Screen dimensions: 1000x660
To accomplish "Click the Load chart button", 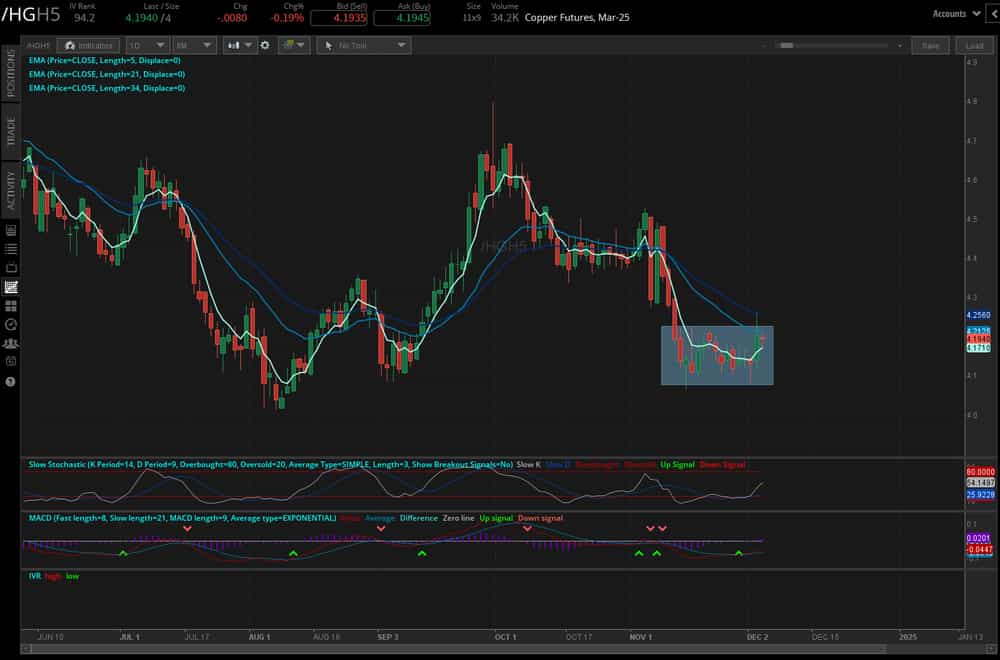I will (974, 45).
